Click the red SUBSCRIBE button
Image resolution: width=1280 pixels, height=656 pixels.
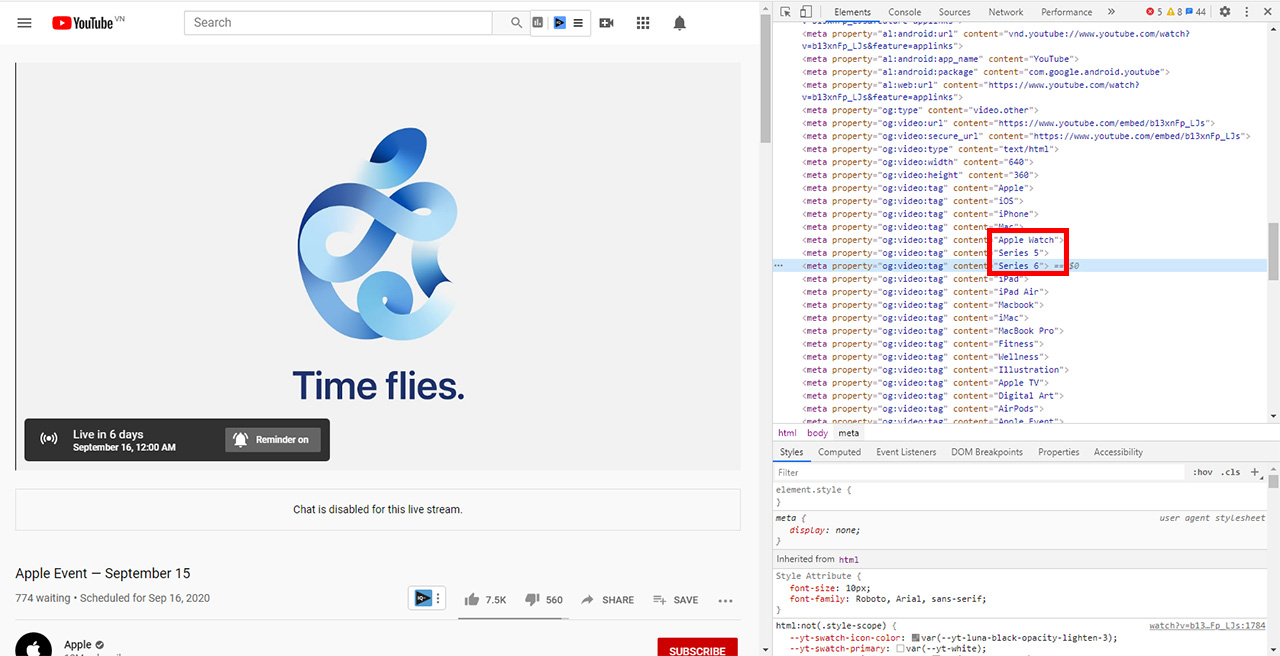[697, 647]
